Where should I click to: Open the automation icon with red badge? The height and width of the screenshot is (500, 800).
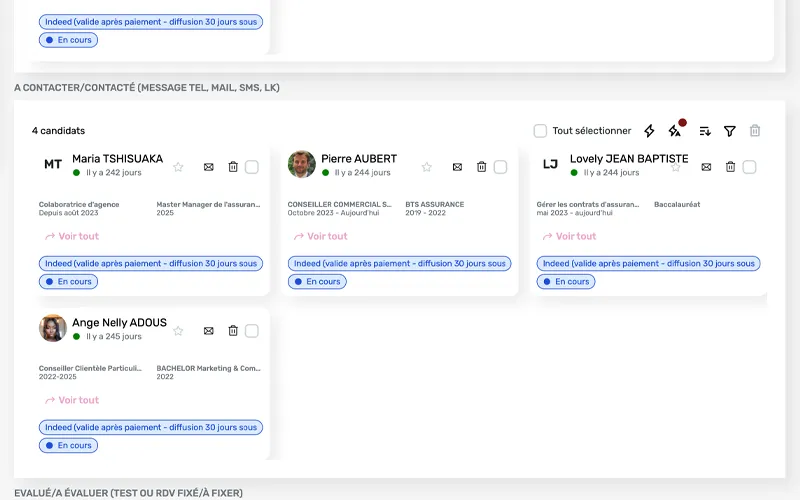675,131
